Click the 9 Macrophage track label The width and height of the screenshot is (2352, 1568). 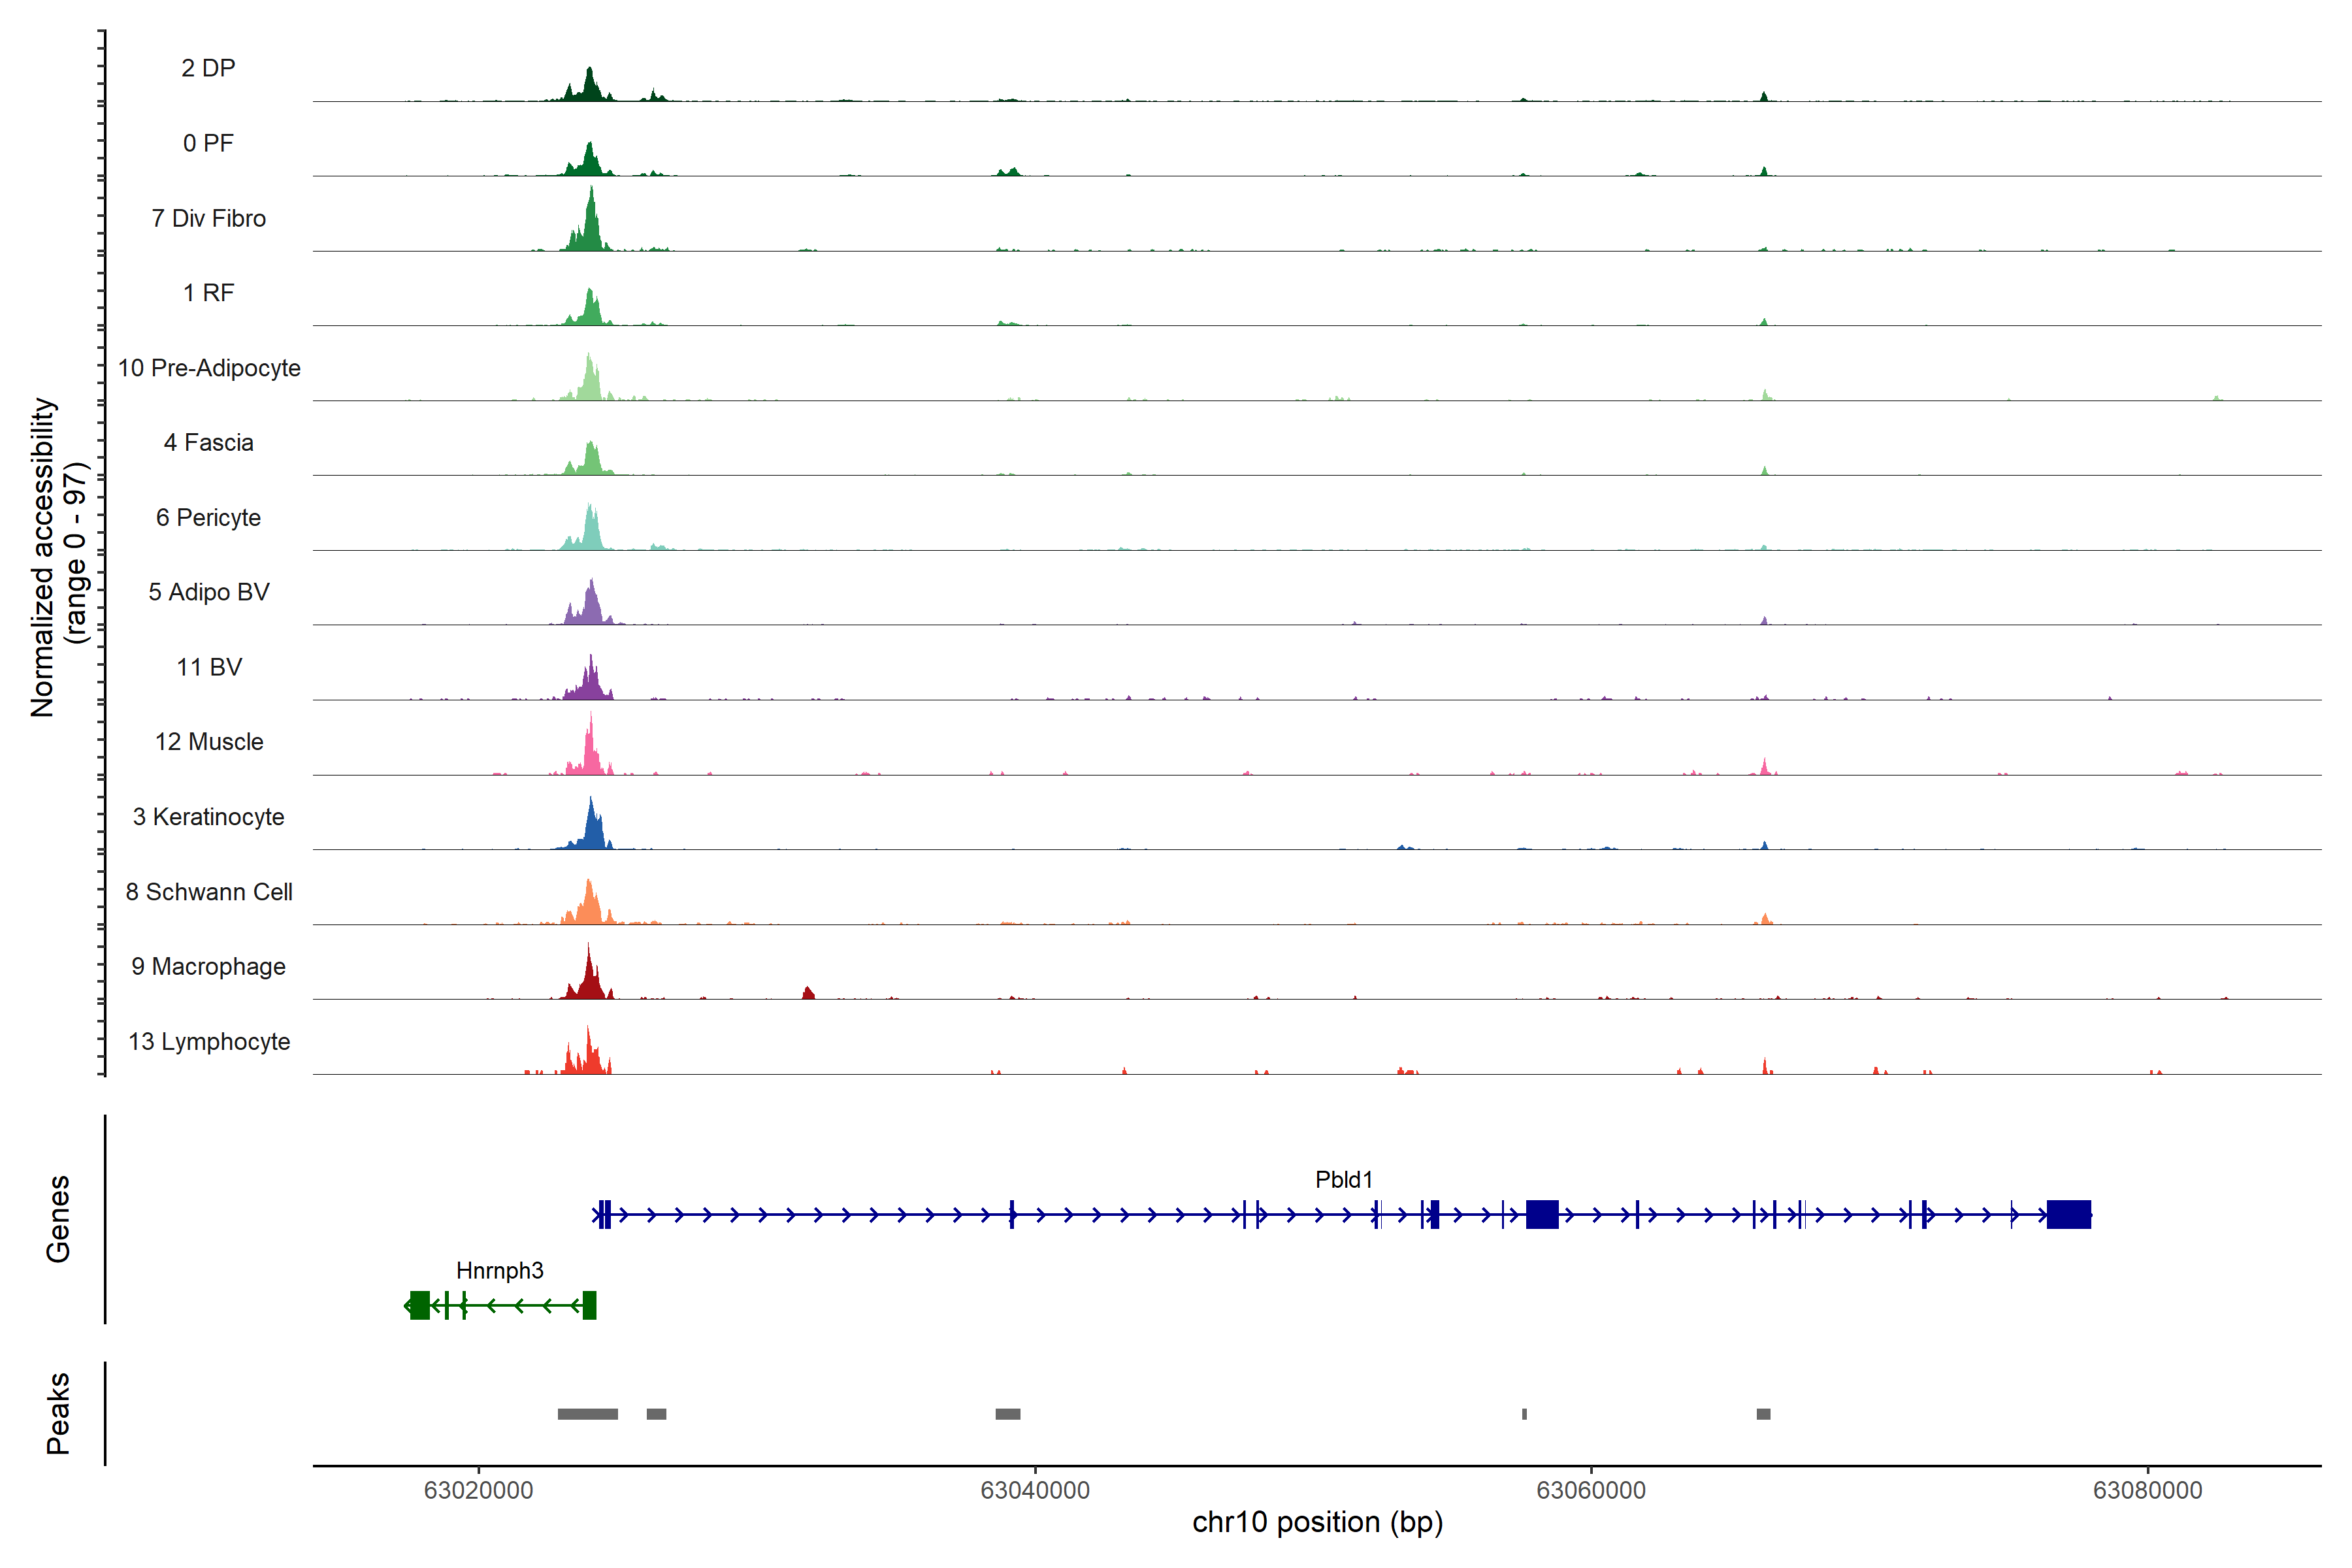208,966
